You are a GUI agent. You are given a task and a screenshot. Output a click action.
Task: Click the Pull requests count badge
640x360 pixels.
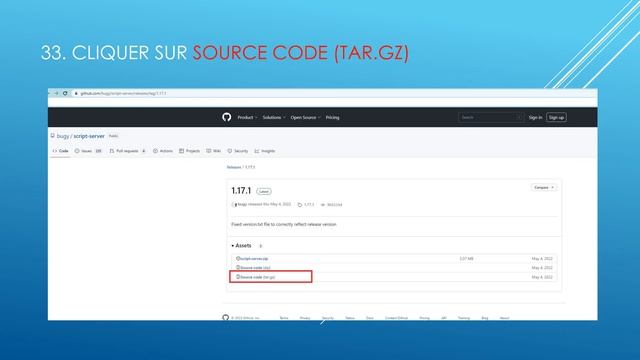coord(143,151)
